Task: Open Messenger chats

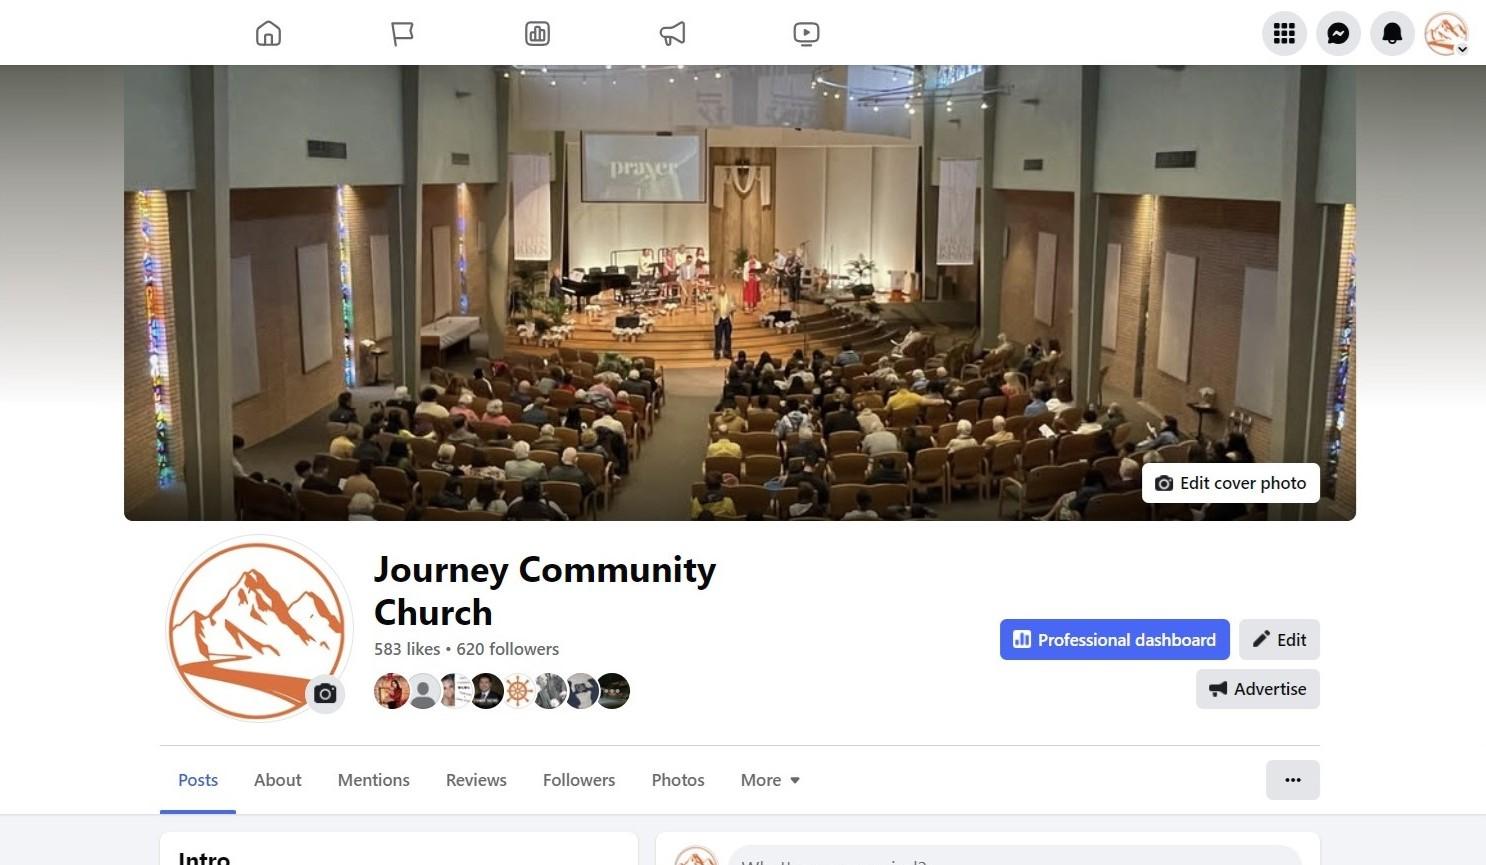Action: point(1338,34)
